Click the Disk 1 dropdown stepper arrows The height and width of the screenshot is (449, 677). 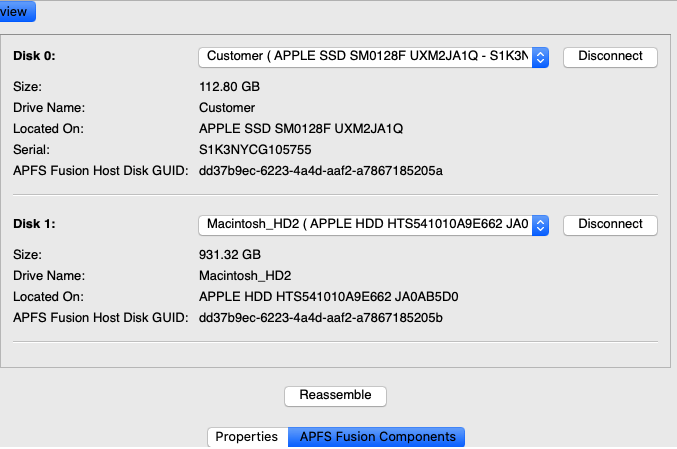point(540,225)
